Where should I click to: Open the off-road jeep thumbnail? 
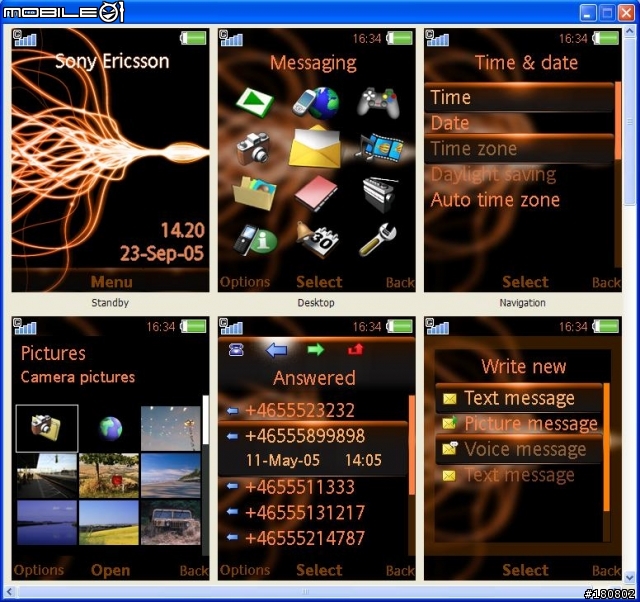click(x=171, y=523)
